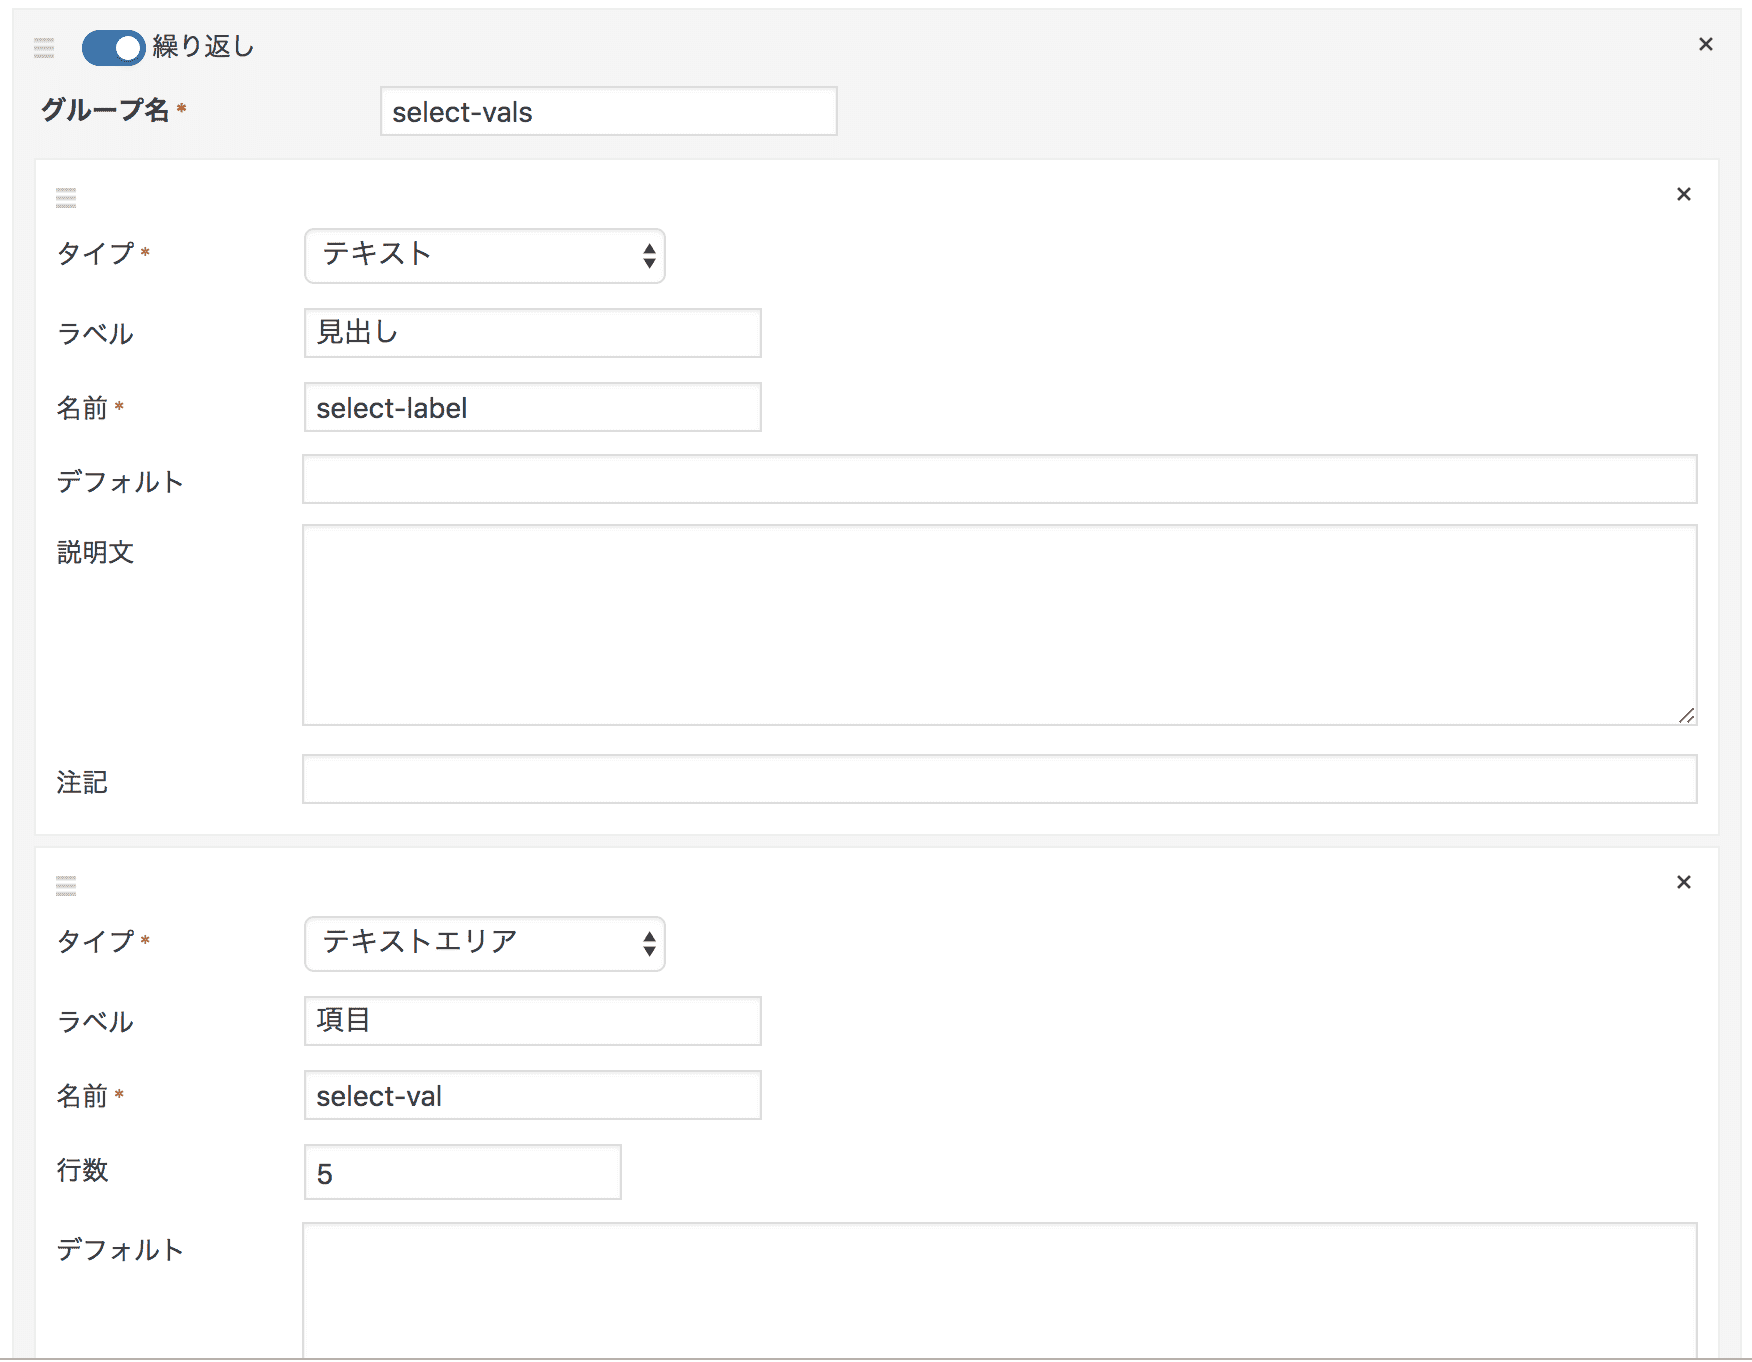Toggle the 繰り返し repeat switch
The height and width of the screenshot is (1362, 1752).
[x=114, y=47]
